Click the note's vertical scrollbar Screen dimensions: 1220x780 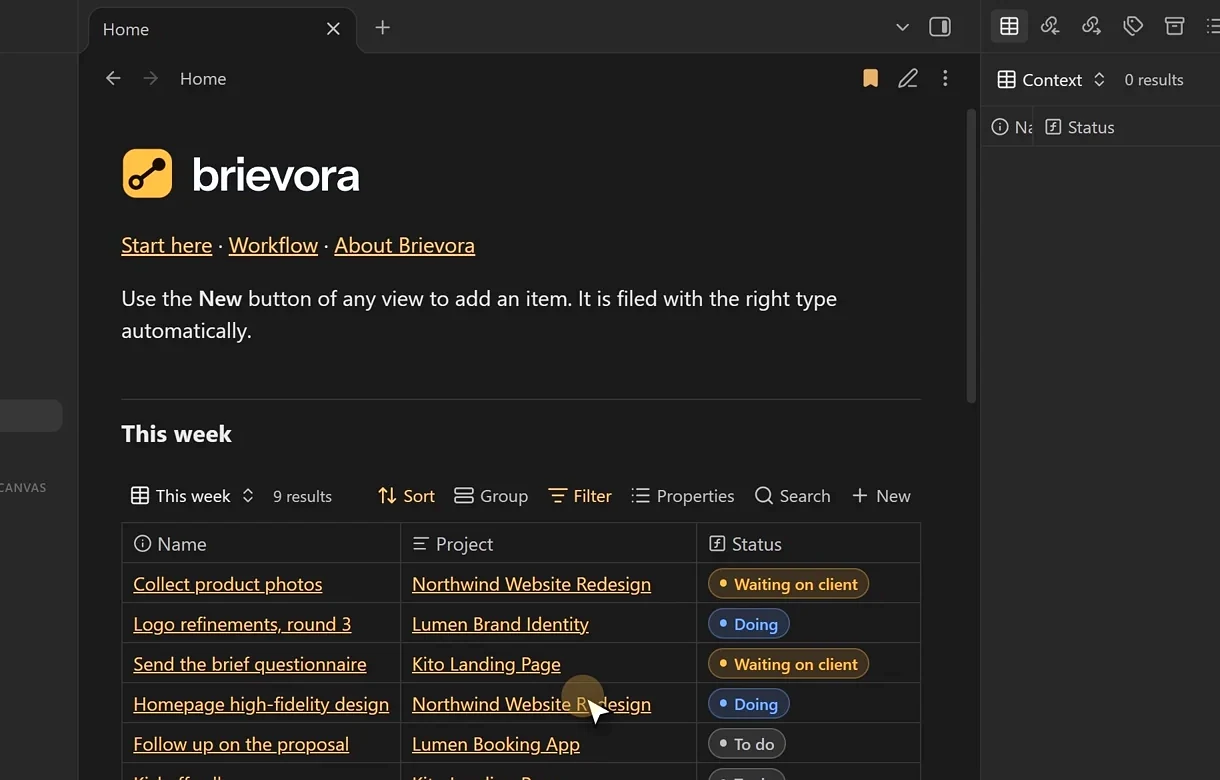click(x=971, y=256)
